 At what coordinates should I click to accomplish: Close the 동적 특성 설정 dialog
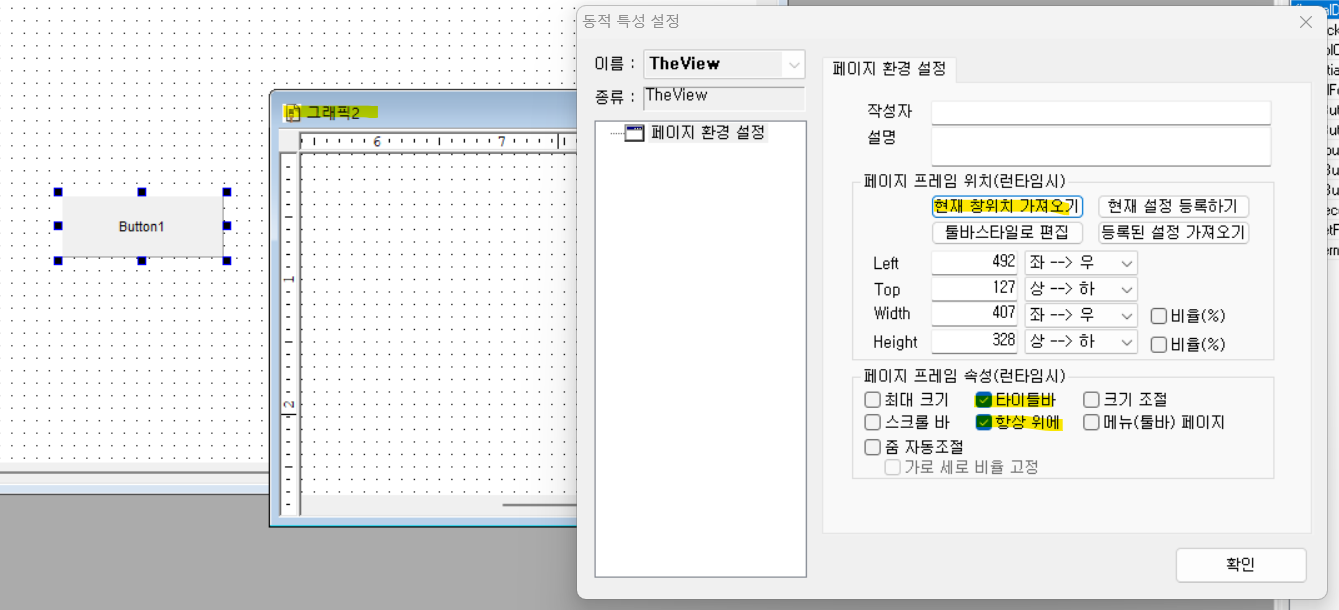coord(1306,21)
